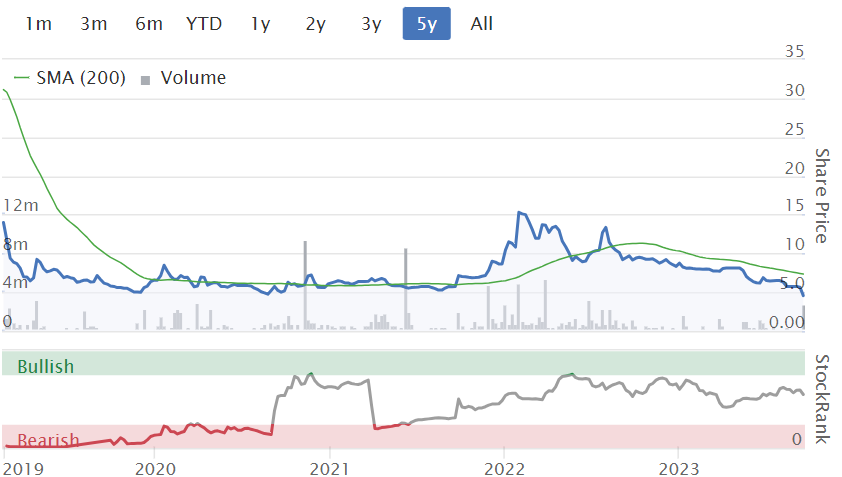Click the green SMA line legend marker

click(21, 79)
